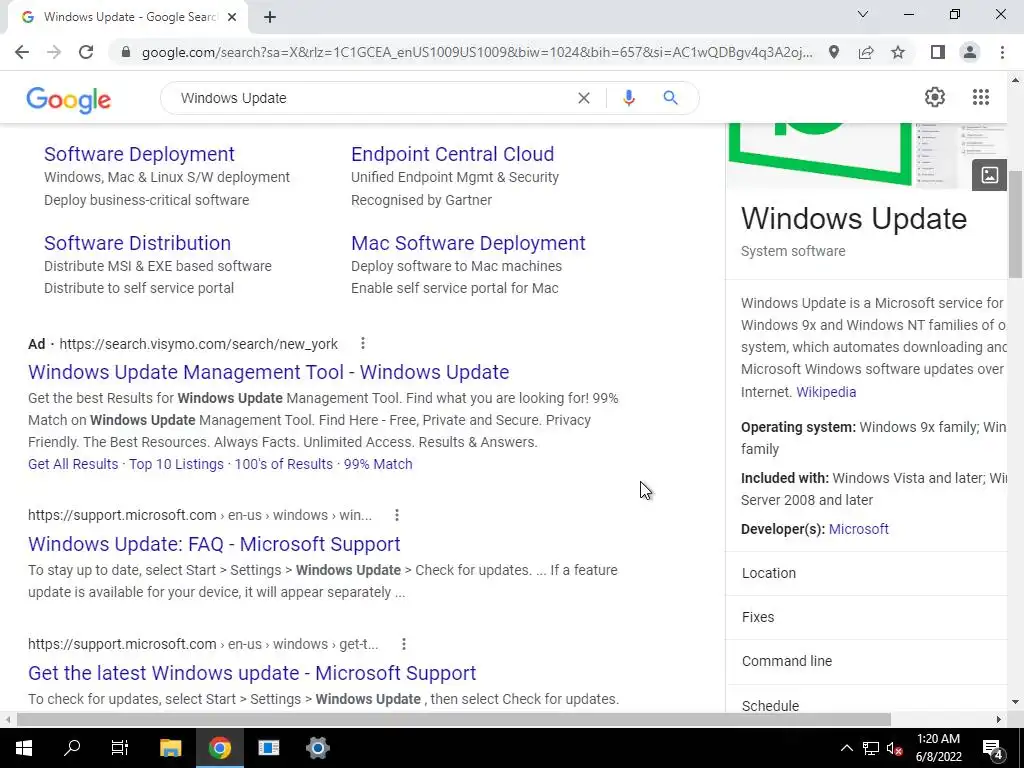Image resolution: width=1024 pixels, height=768 pixels.
Task: Click the magnifier search button
Action: (670, 98)
